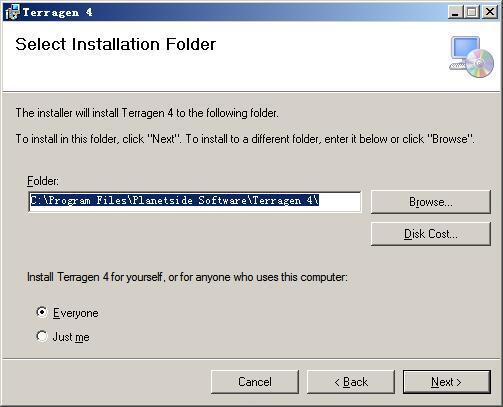Open the Disk Cost dialog
Image resolution: width=503 pixels, height=407 pixels.
coord(431,234)
